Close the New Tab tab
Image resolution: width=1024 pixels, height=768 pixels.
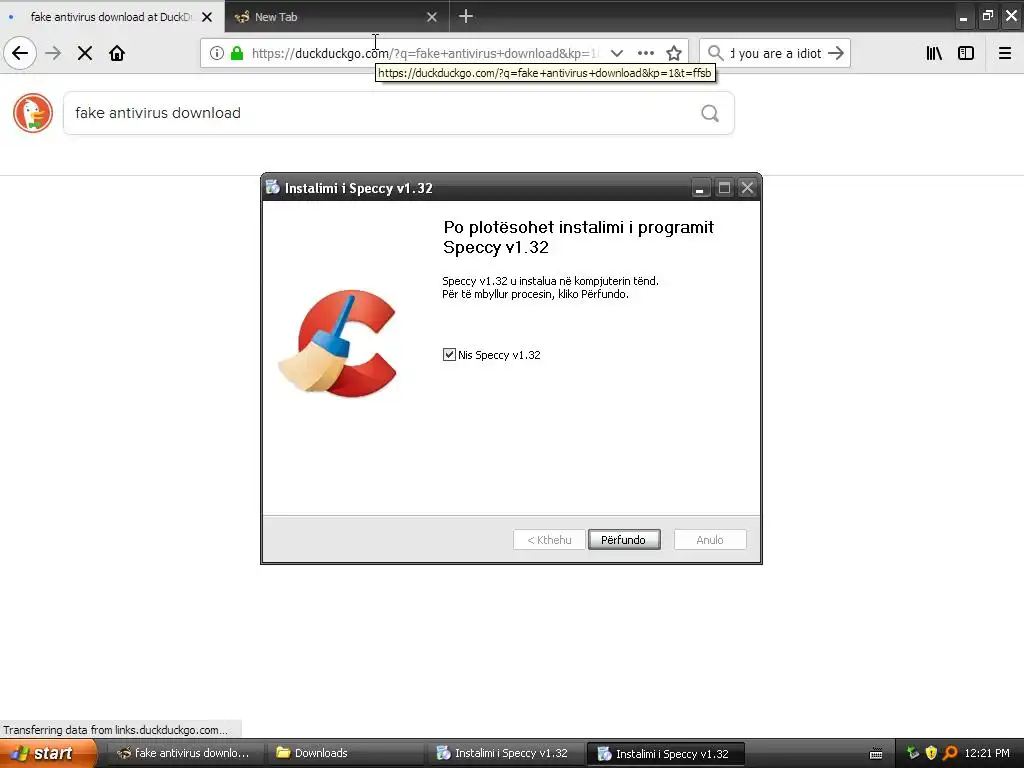pos(432,17)
